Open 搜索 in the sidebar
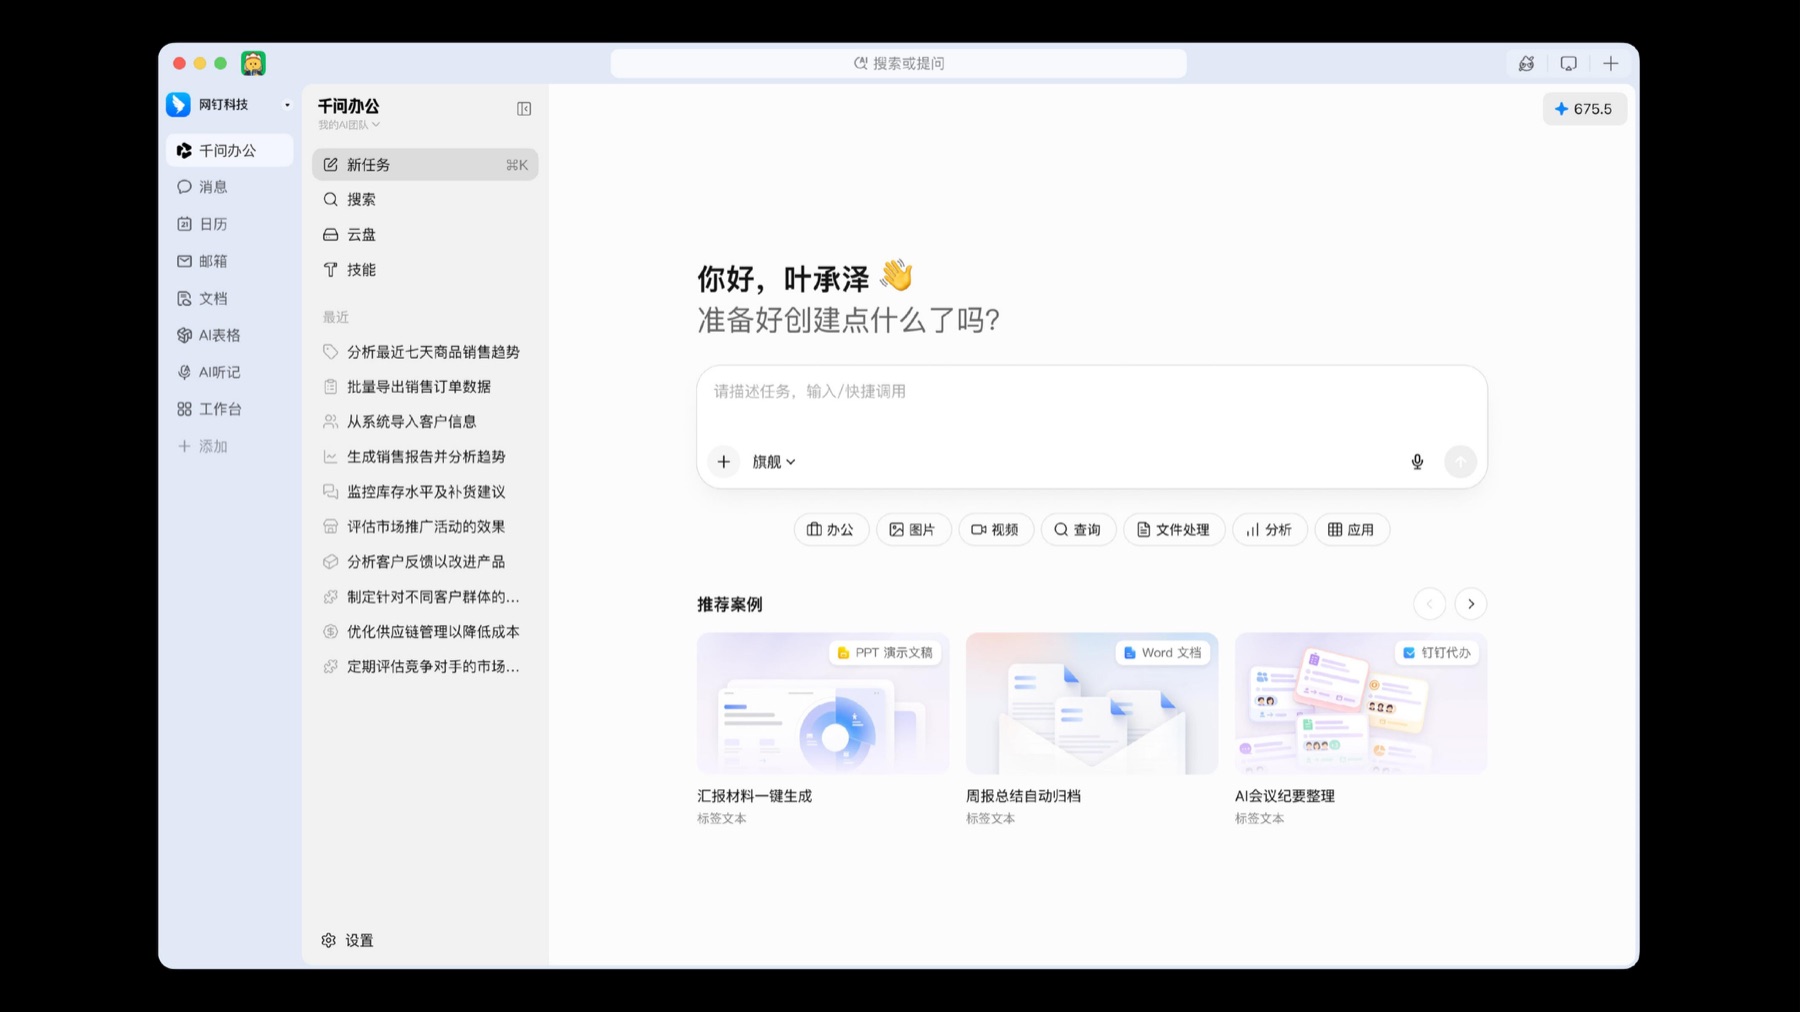1800x1012 pixels. [425, 200]
